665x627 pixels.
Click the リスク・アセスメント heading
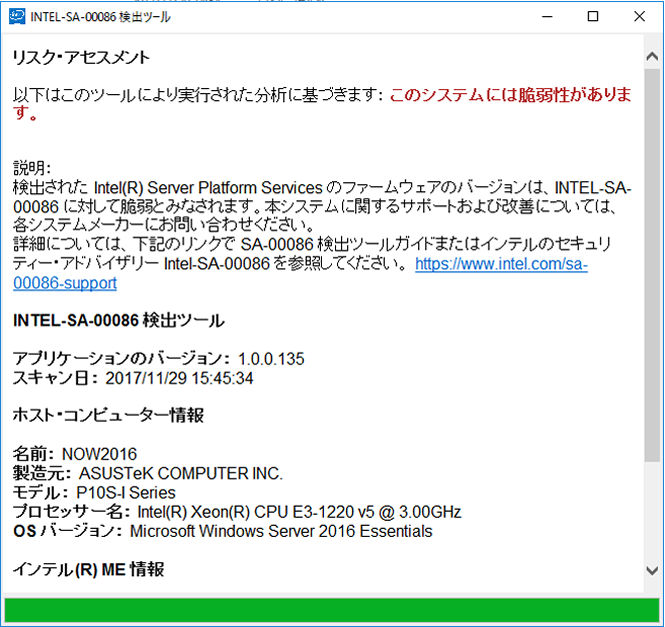point(81,57)
